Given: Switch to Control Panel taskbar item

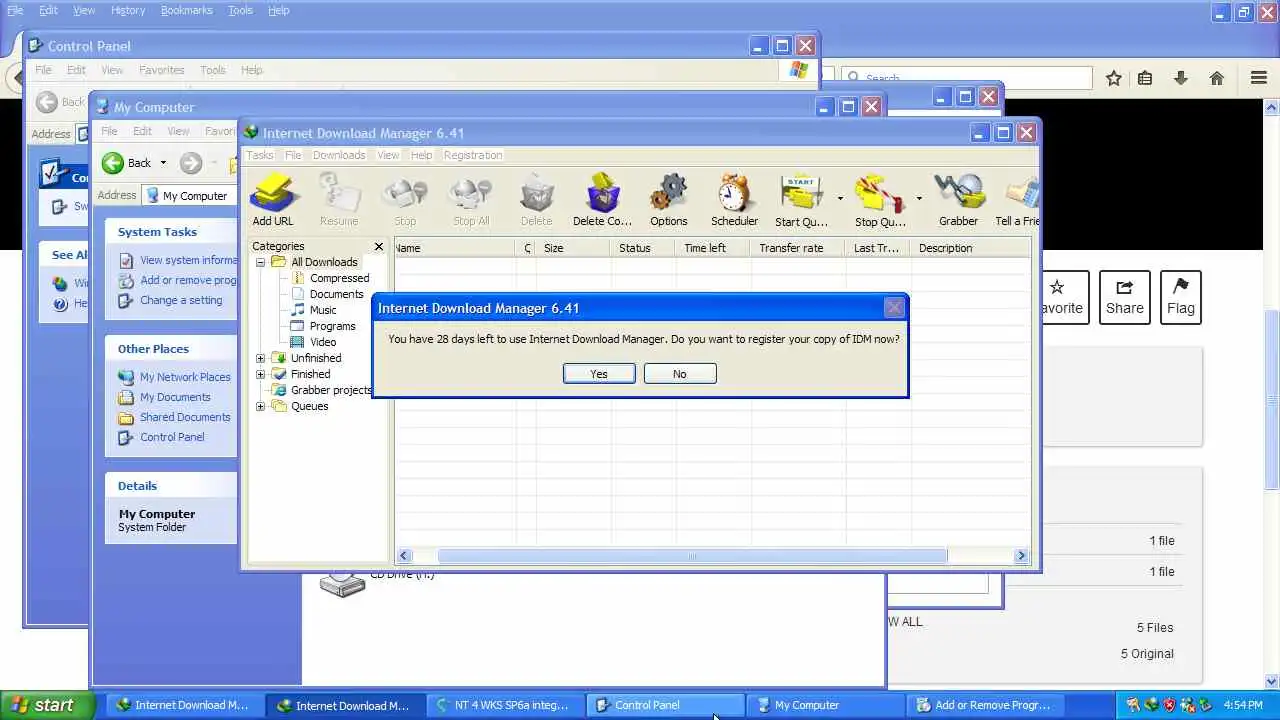Looking at the screenshot, I should coord(664,705).
